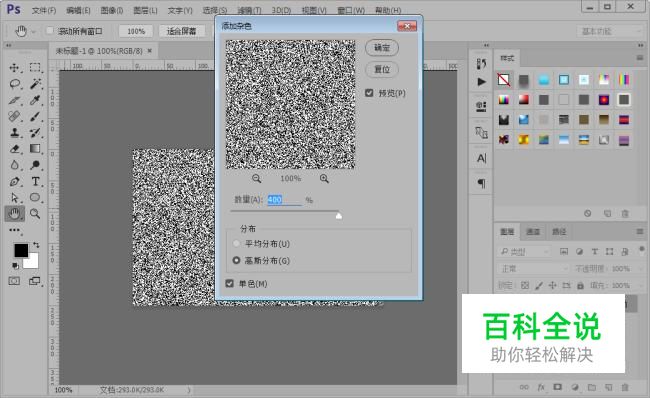Collapse the right panel dock arrows
650x398 pixels.
click(x=641, y=45)
